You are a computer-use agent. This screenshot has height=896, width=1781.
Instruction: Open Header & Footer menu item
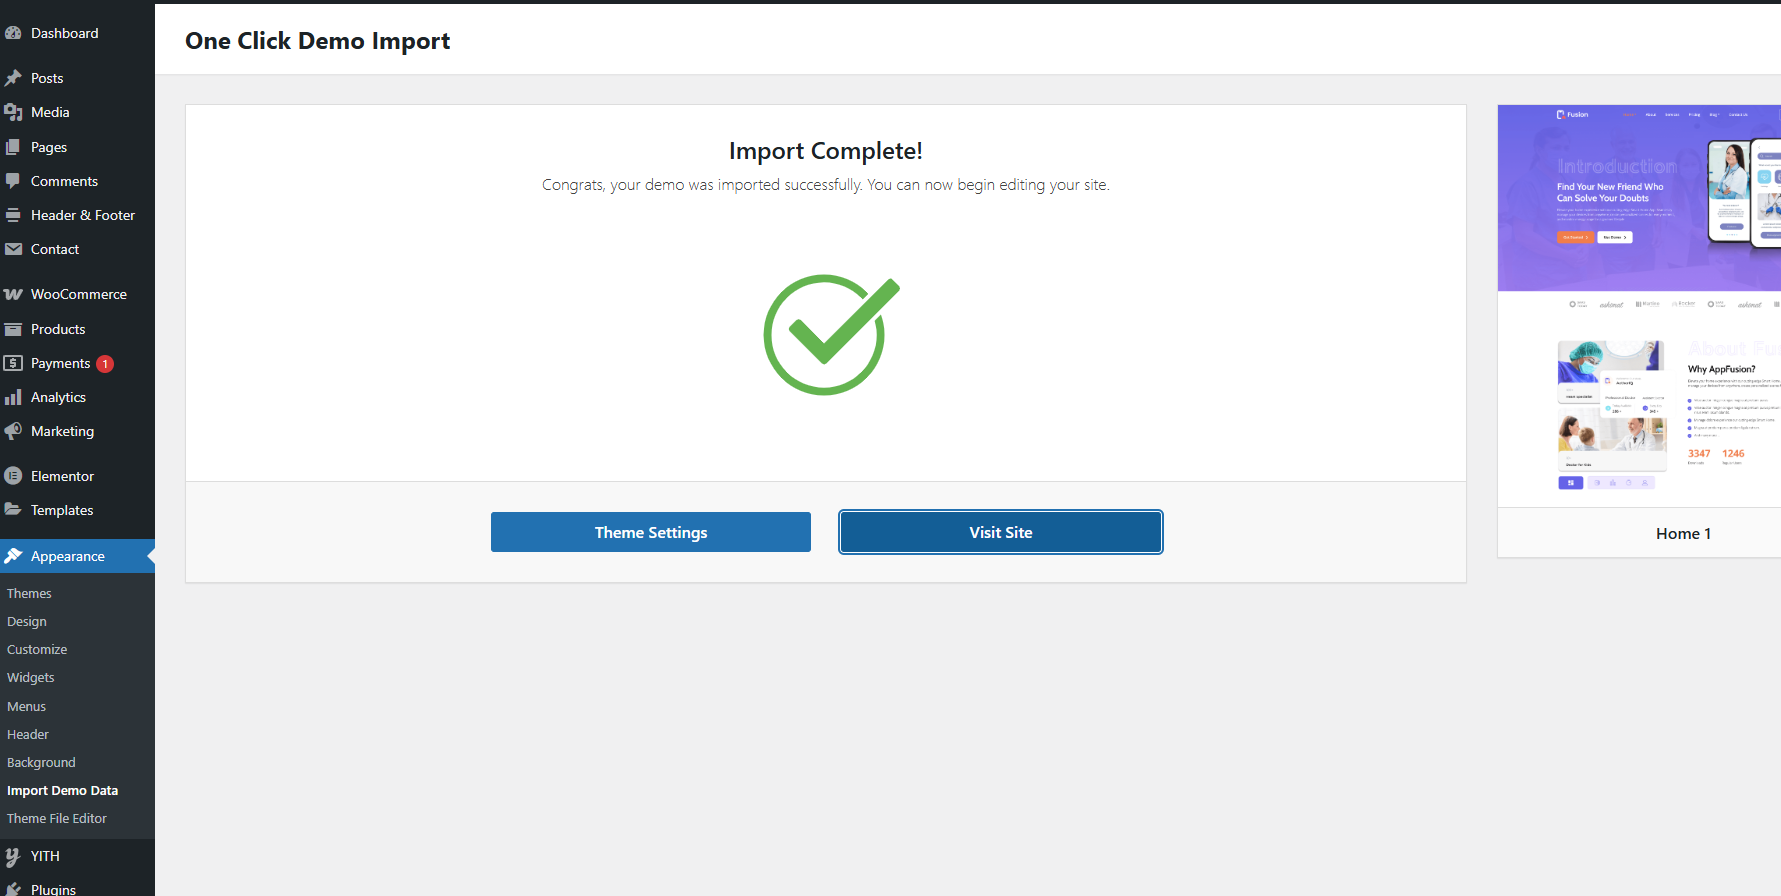[x=82, y=215]
